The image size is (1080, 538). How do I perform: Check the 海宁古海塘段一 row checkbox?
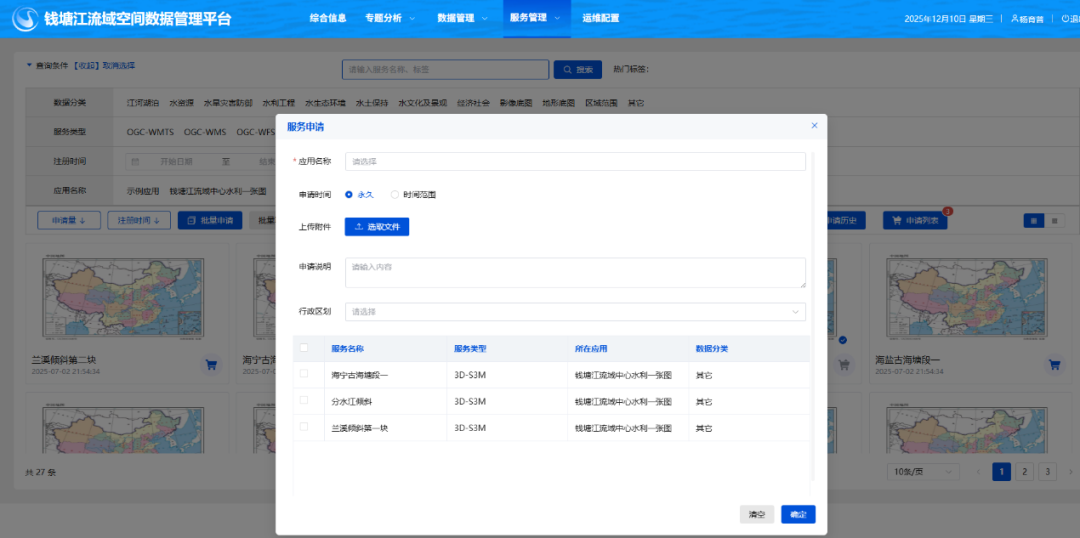304,374
